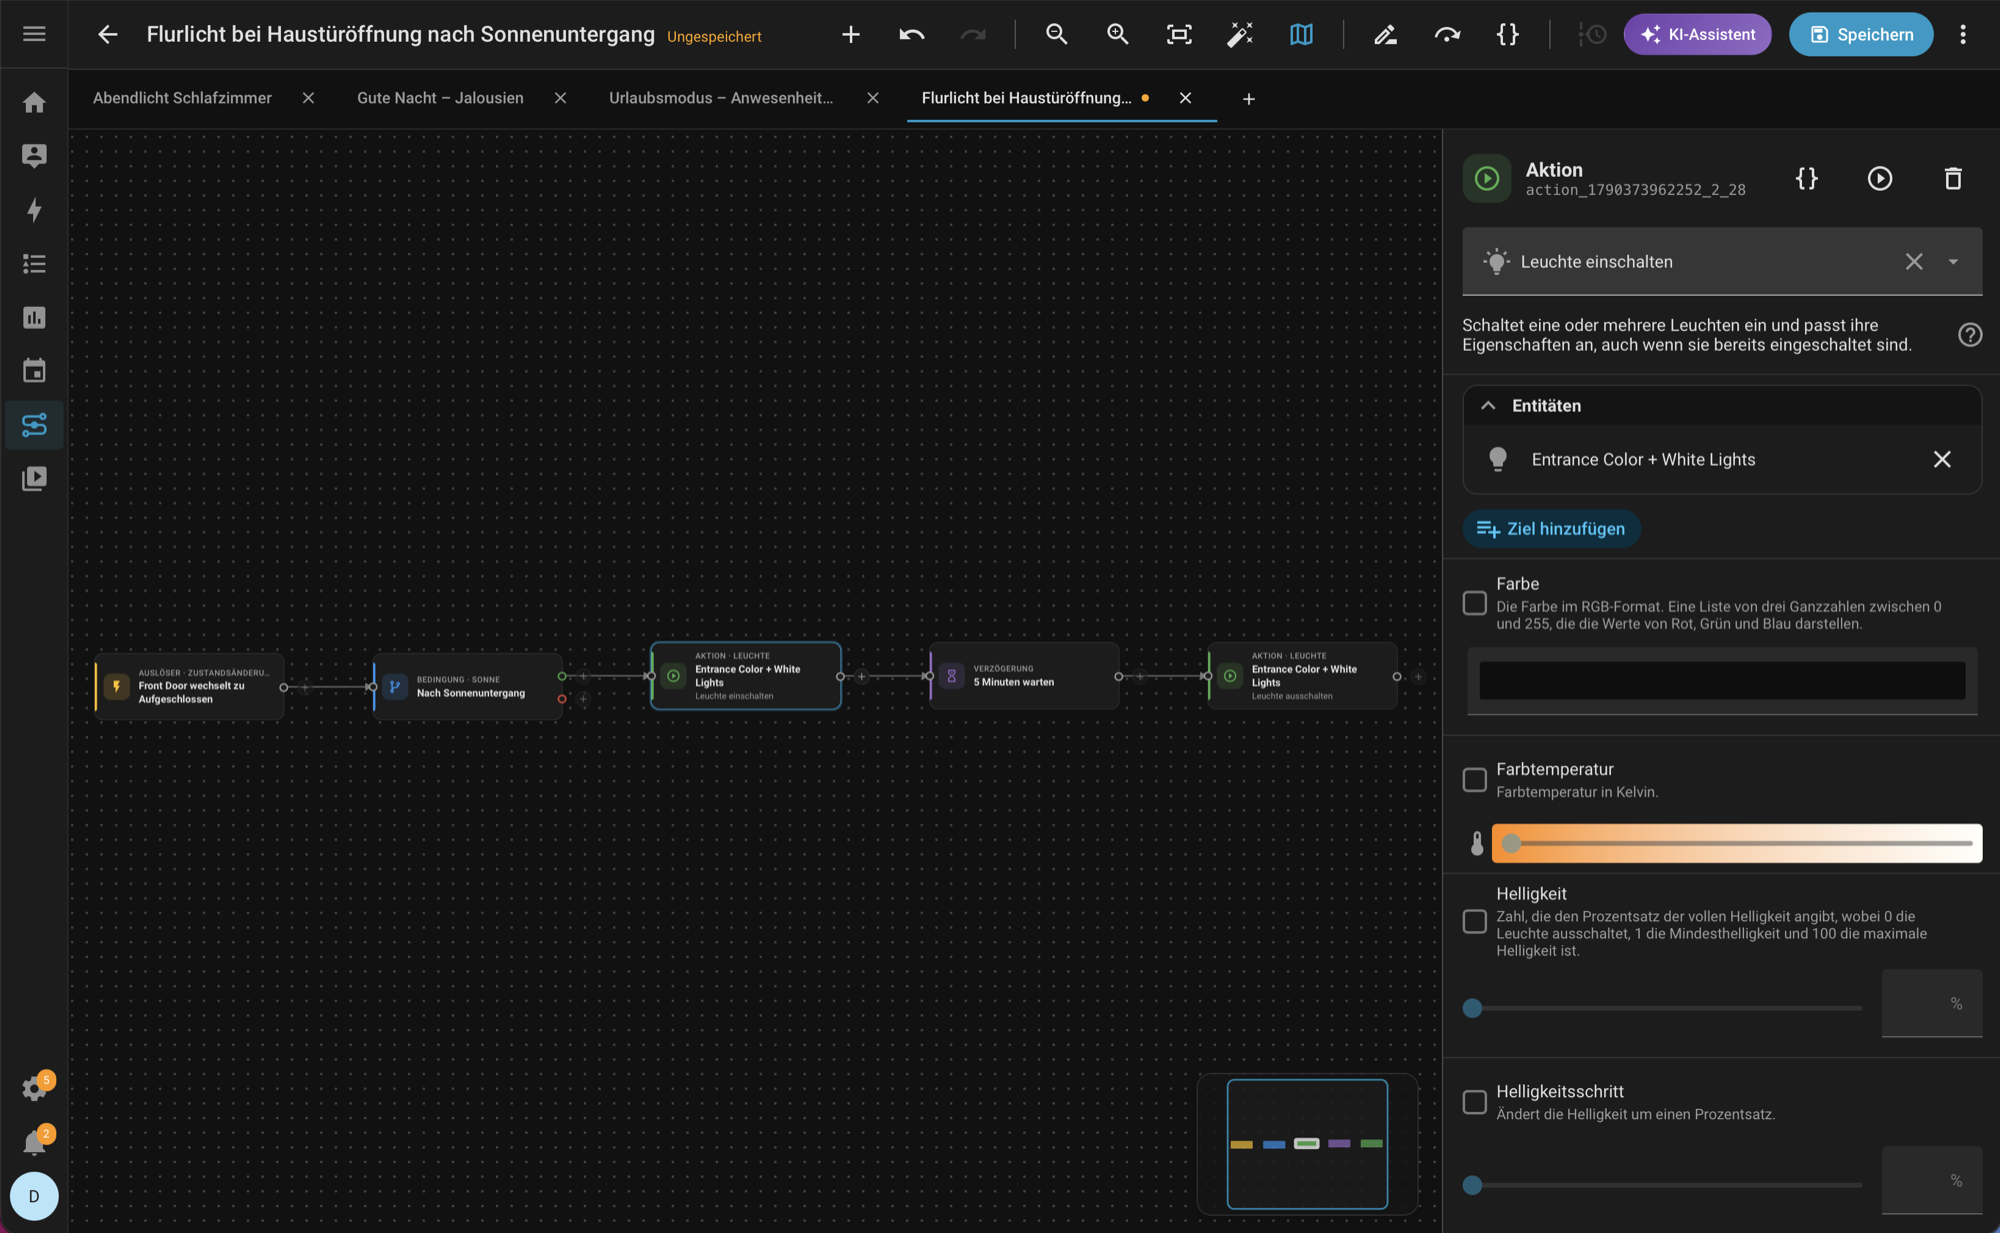Viewport: 2000px width, 1233px height.
Task: Focus the Helligkeit percent input field
Action: click(x=1931, y=1003)
